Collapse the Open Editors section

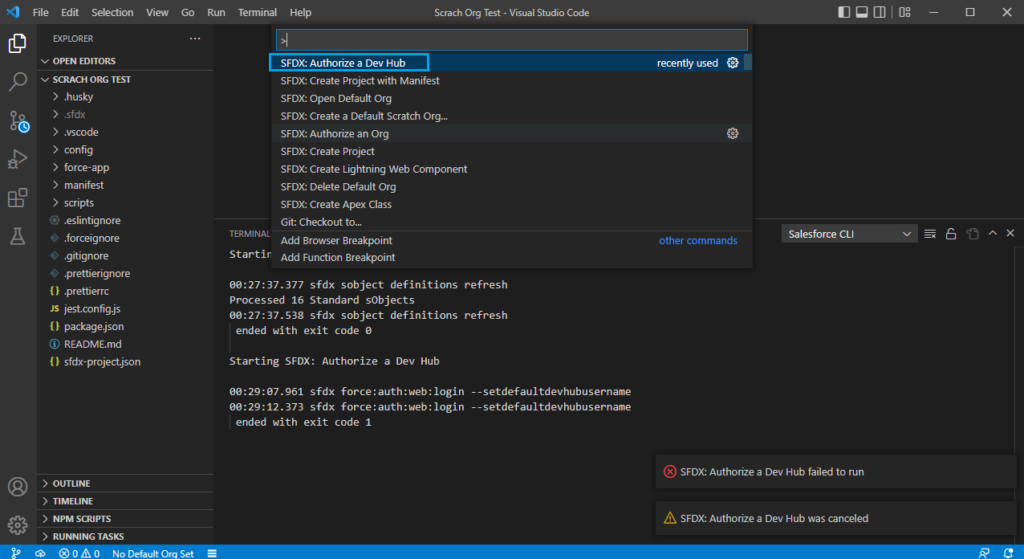pos(125,61)
